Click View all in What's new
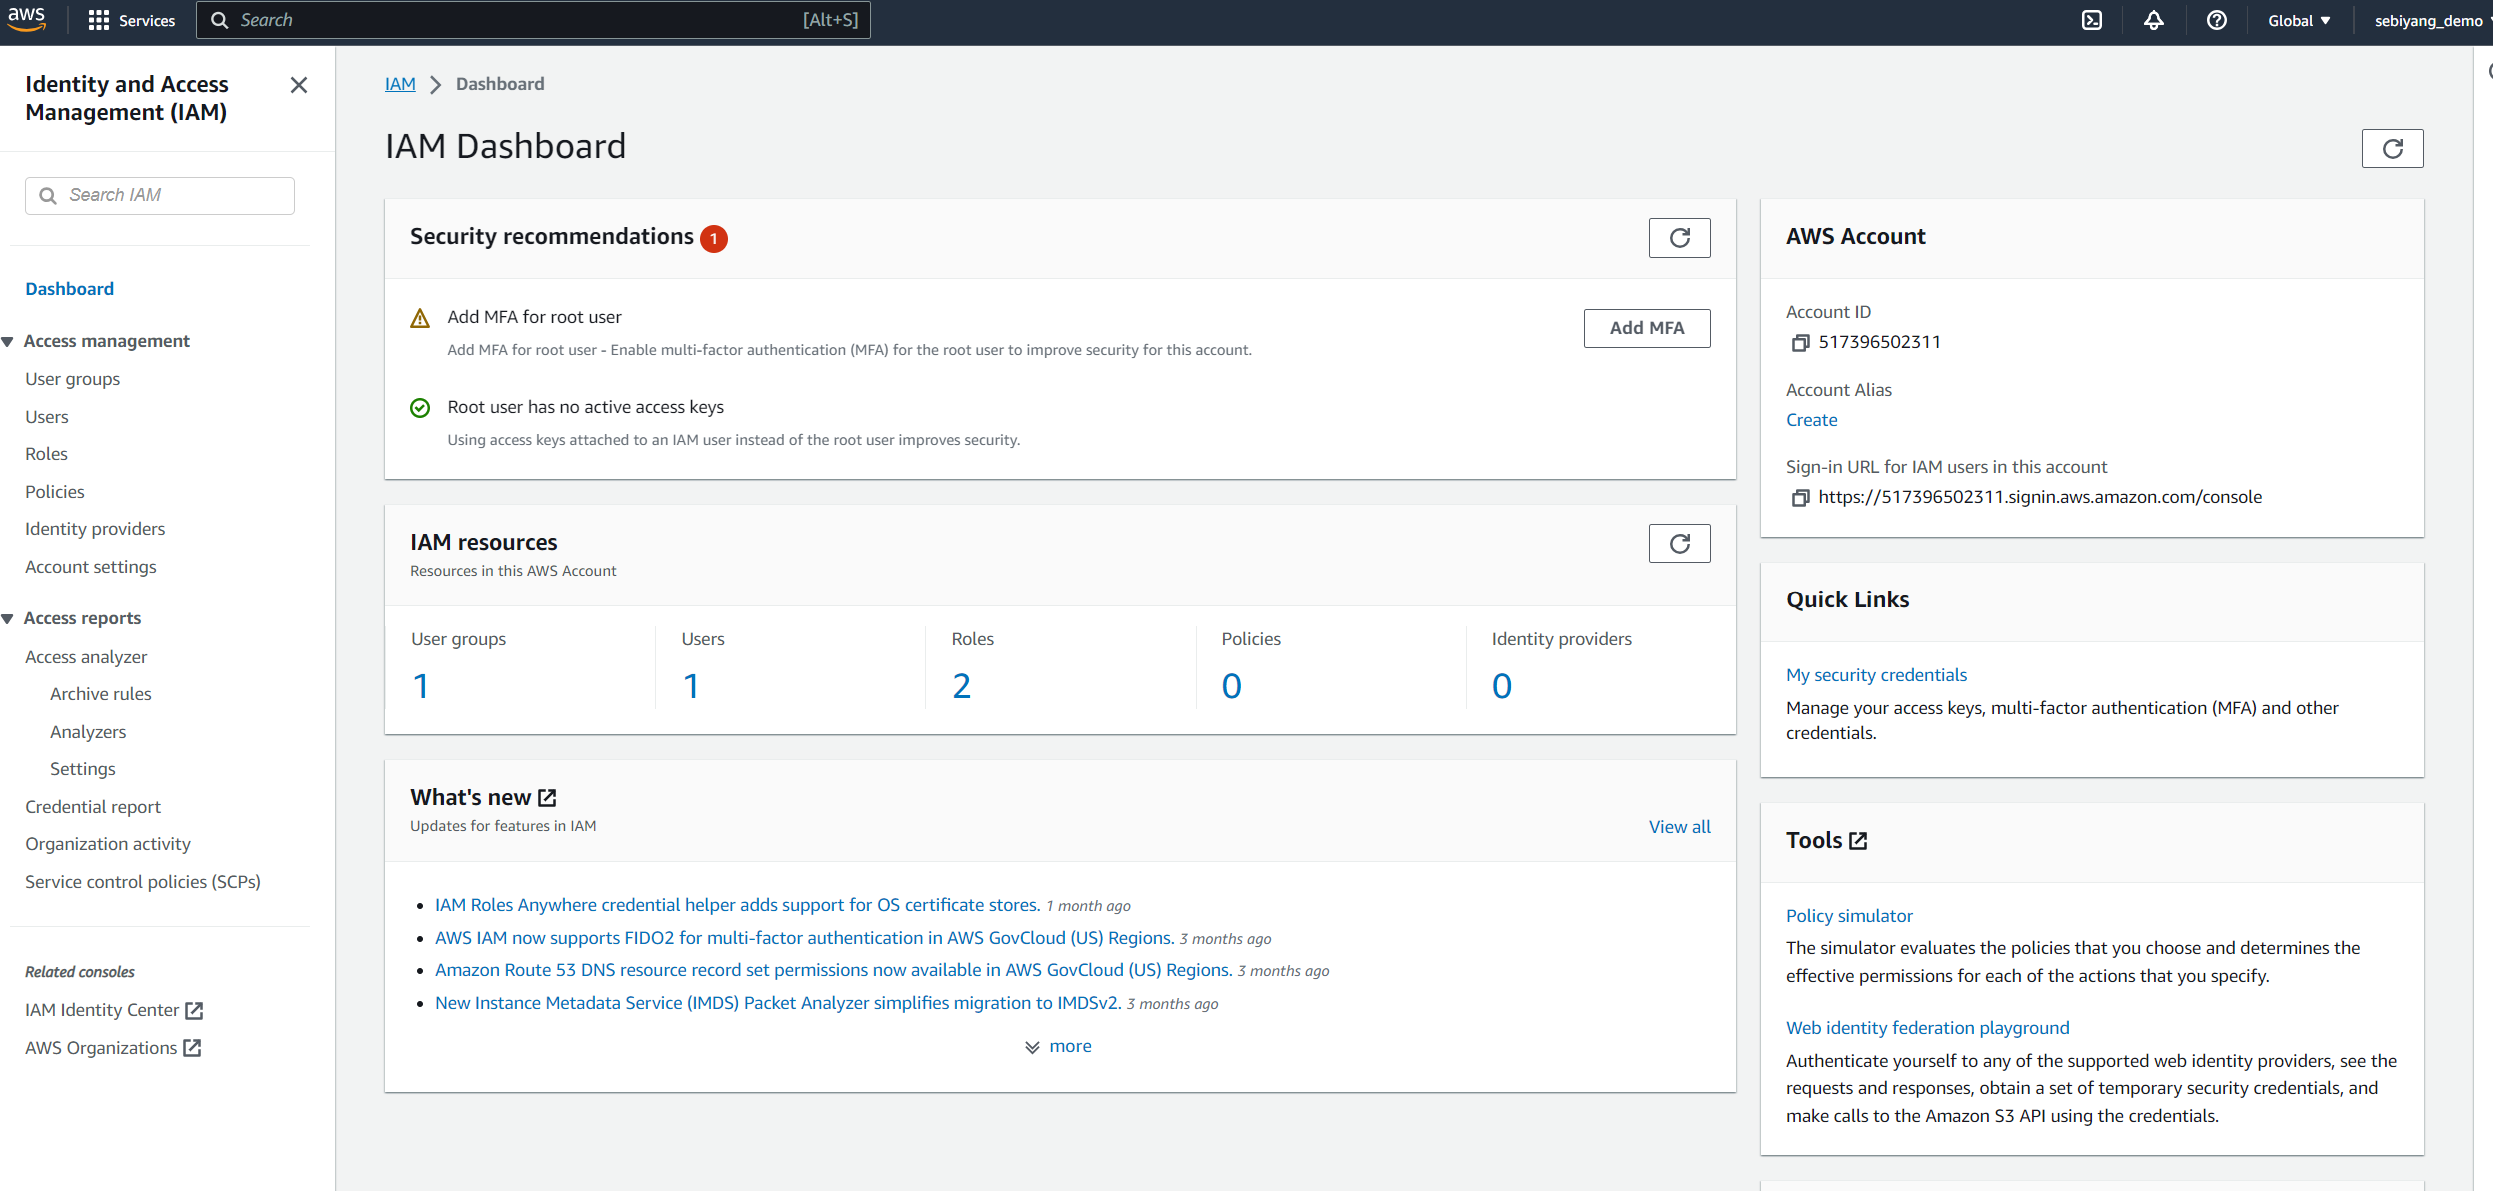This screenshot has width=2493, height=1191. click(1679, 827)
